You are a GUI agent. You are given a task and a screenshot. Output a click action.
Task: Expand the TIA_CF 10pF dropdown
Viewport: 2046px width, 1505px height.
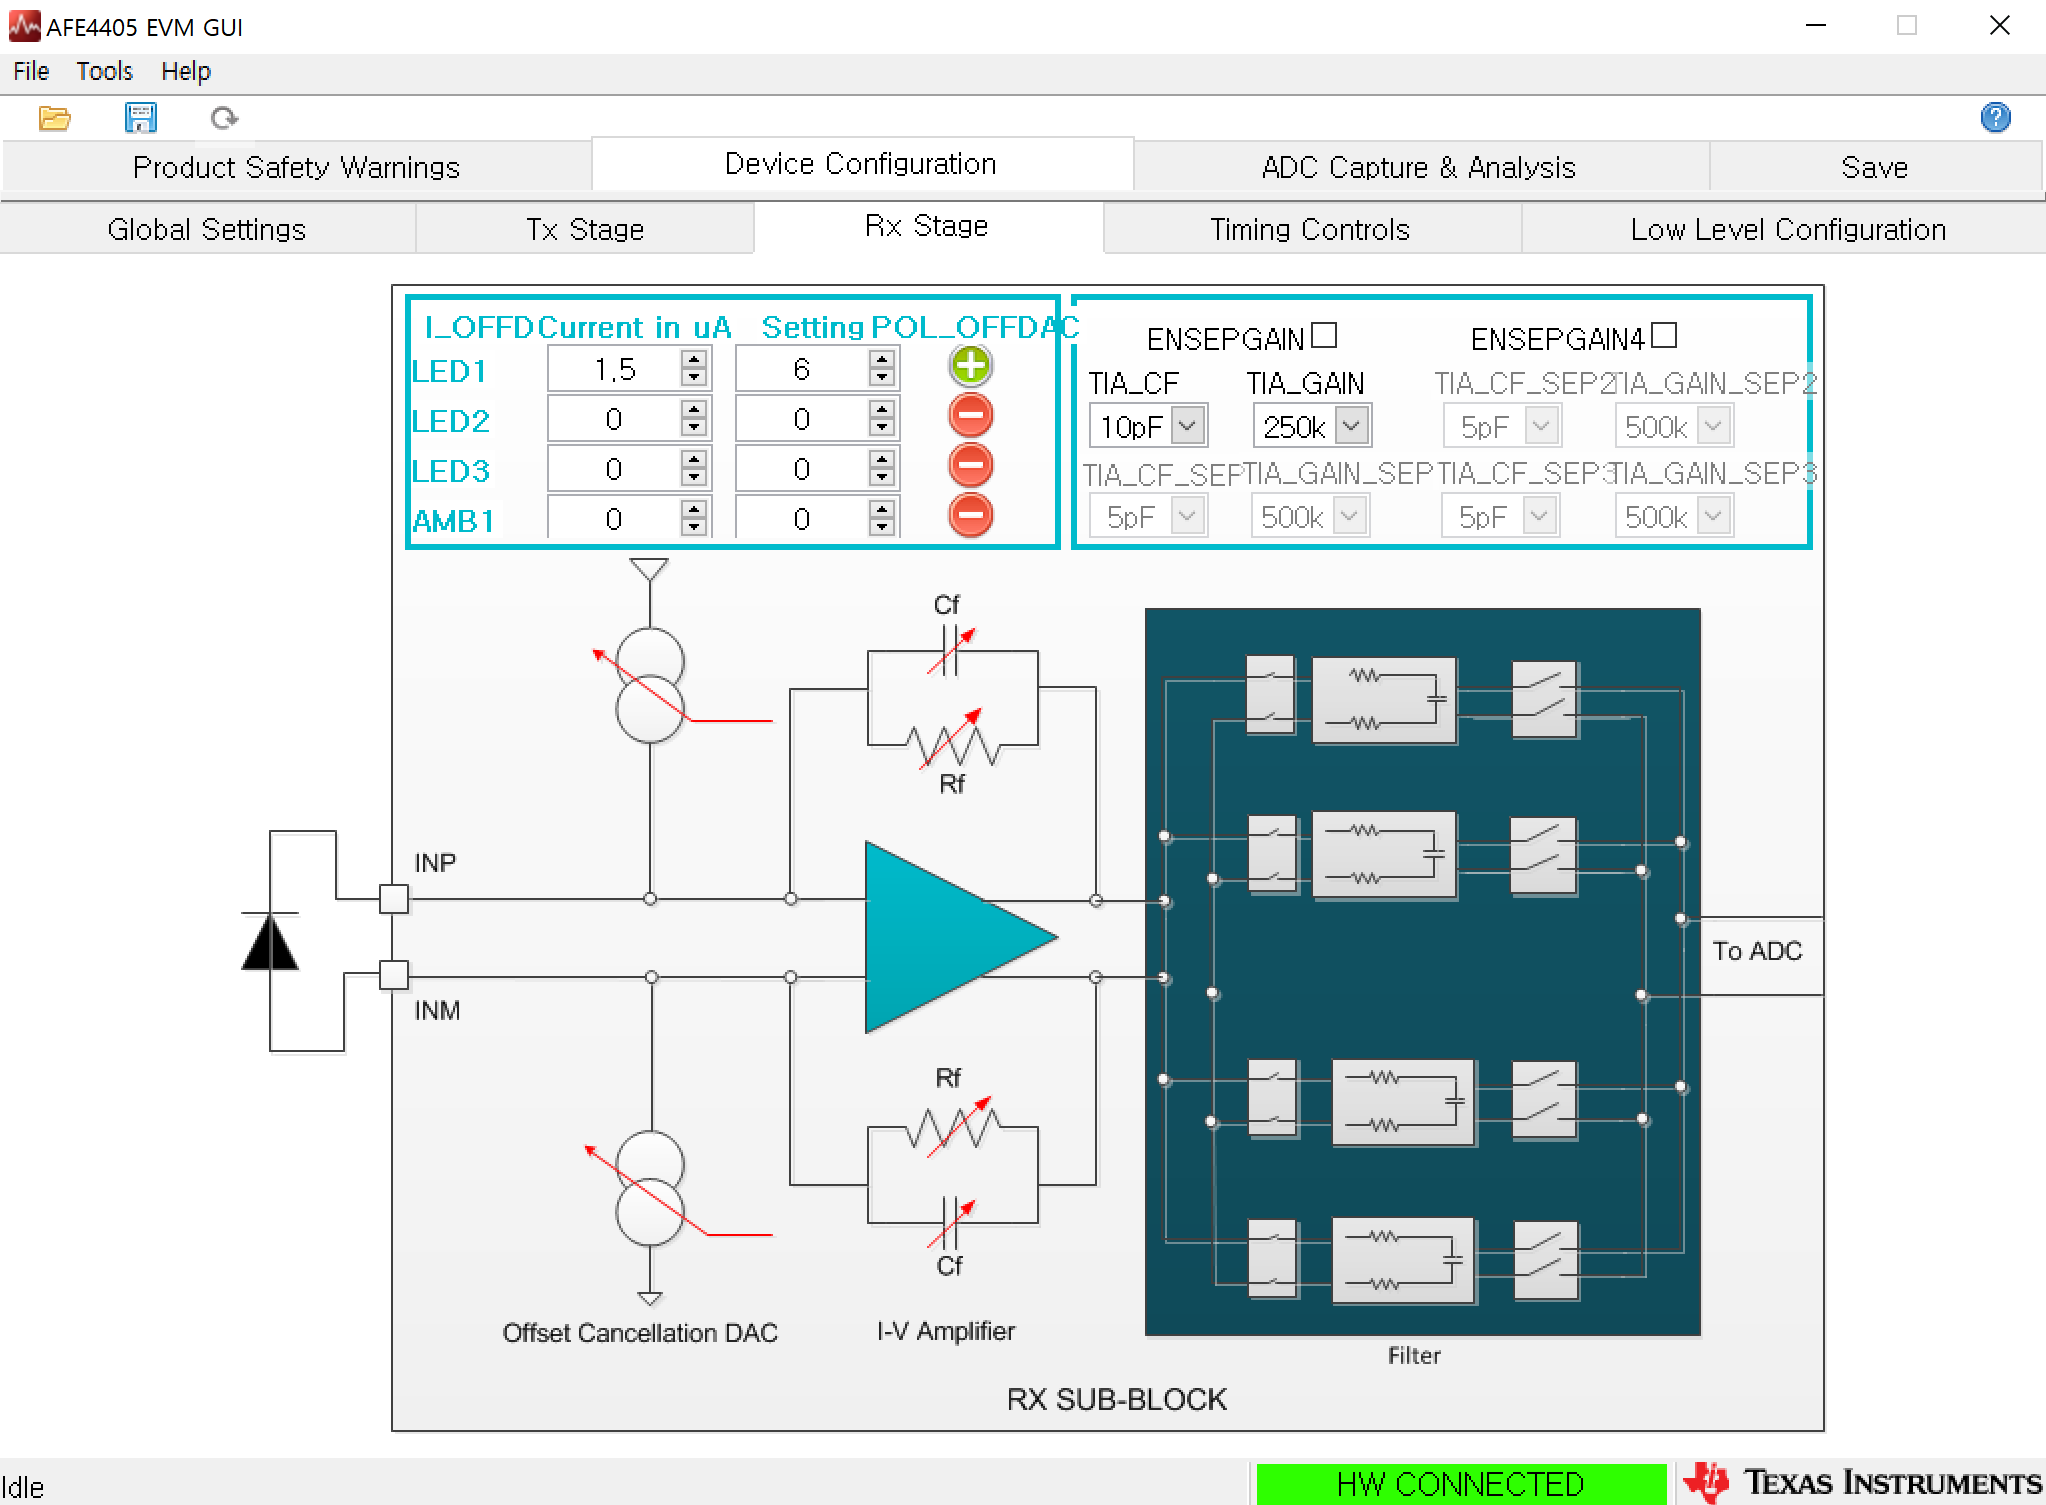click(x=1187, y=426)
